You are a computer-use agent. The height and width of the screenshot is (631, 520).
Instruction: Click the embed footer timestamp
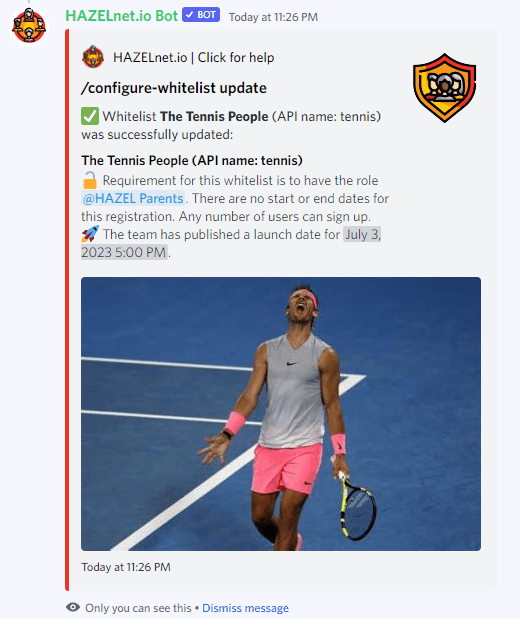[126, 567]
